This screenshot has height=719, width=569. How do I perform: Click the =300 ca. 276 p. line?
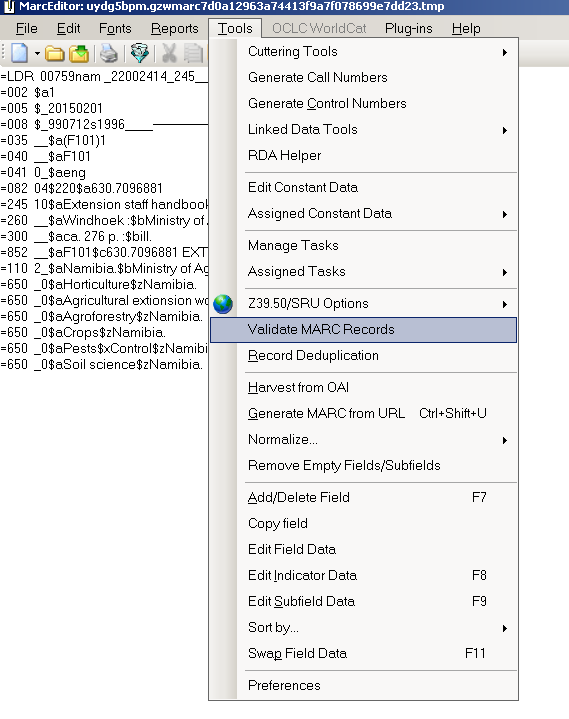pos(76,237)
